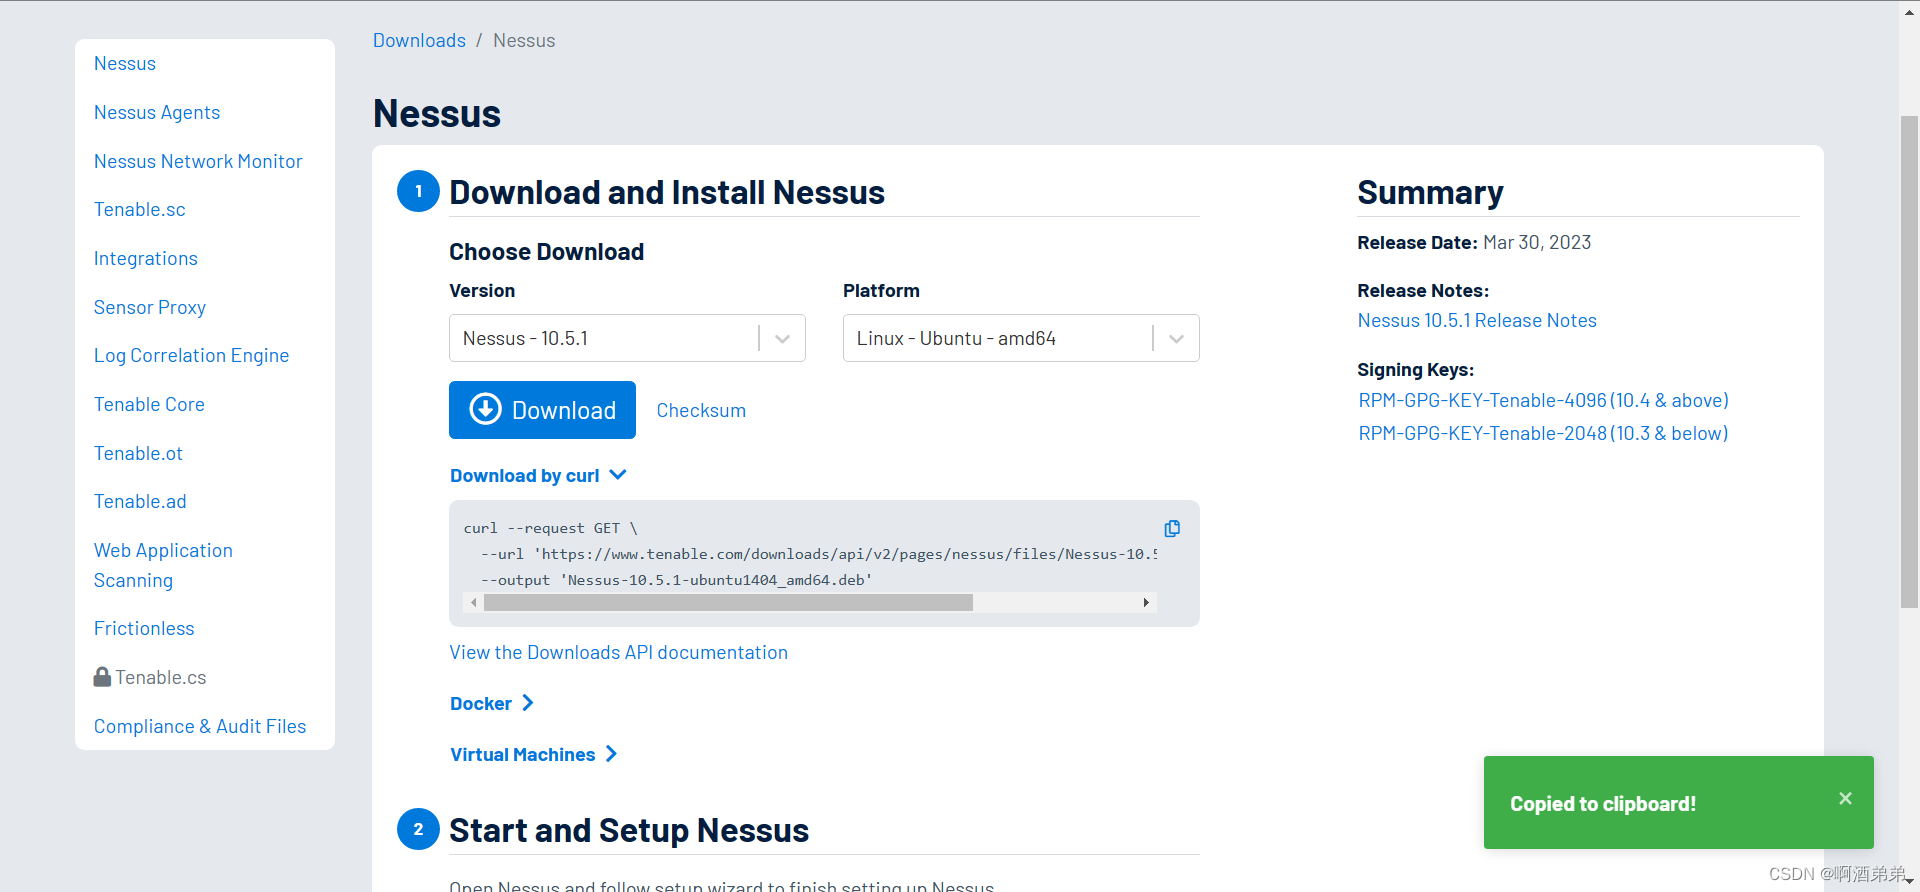
Task: Open Sensor Proxy in the sidebar
Action: [x=150, y=307]
